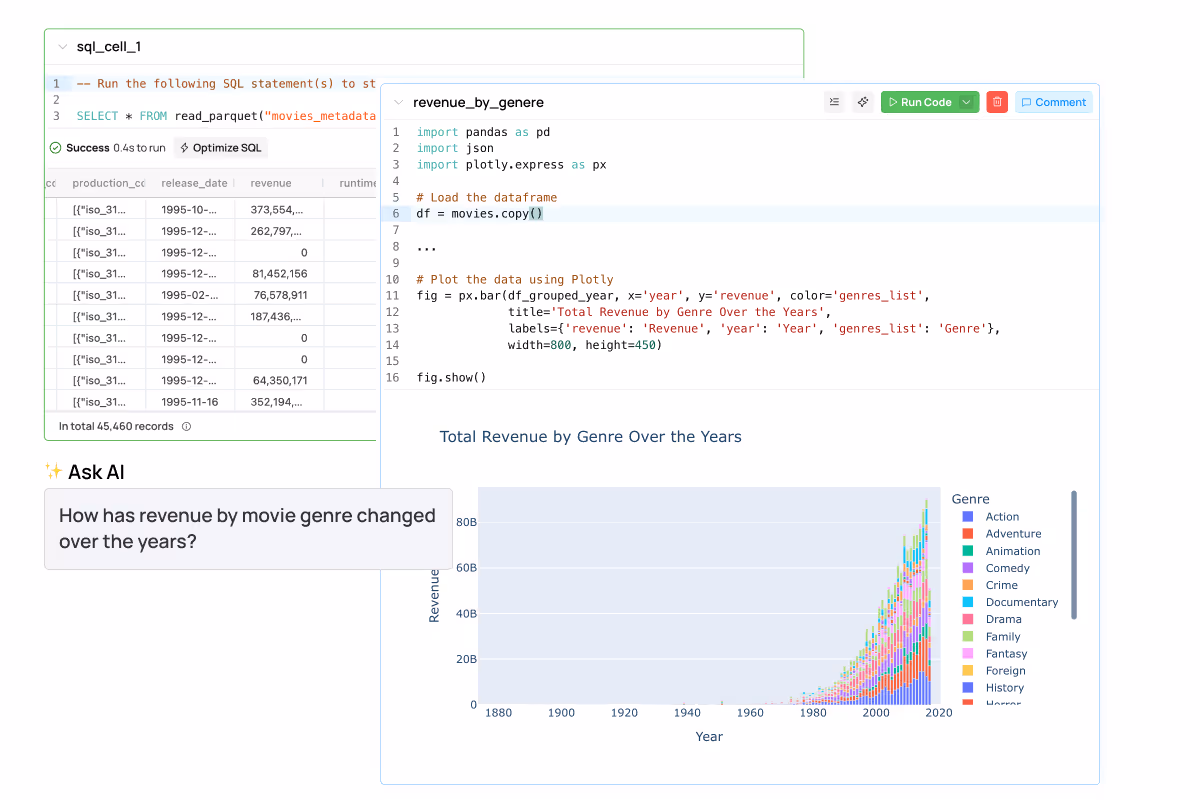Image resolution: width=1200 pixels, height=800 pixels.
Task: Click the 'Genre' legend title
Action: click(x=971, y=498)
